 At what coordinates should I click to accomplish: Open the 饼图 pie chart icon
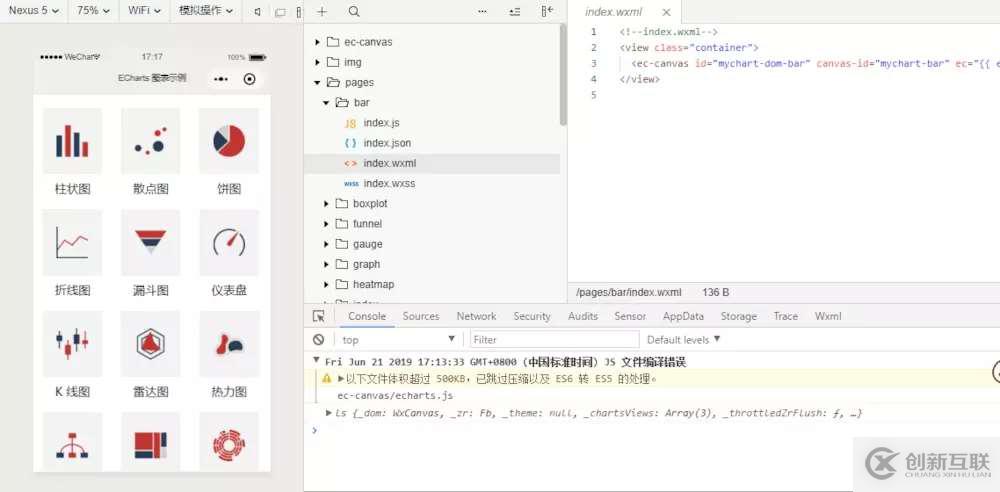coord(229,141)
